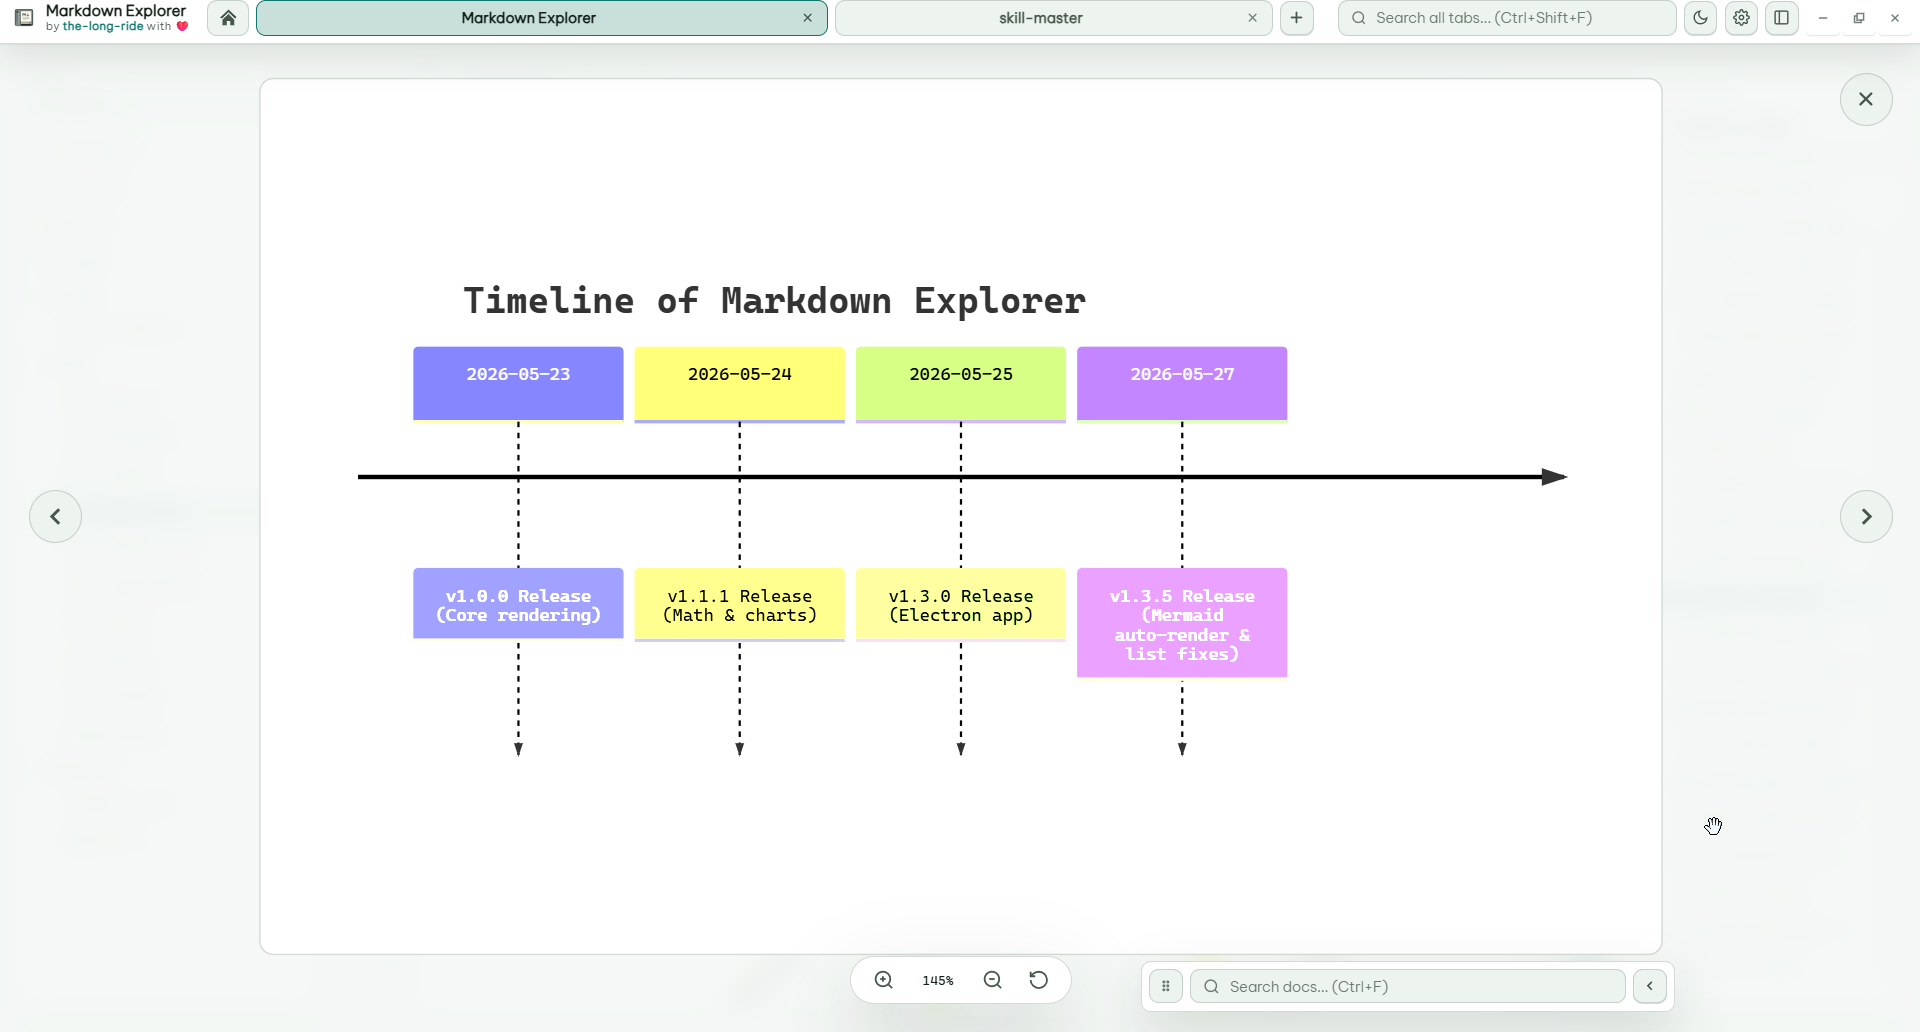The height and width of the screenshot is (1032, 1920).
Task: Select the v1.3.0 Release event box
Action: 961,604
